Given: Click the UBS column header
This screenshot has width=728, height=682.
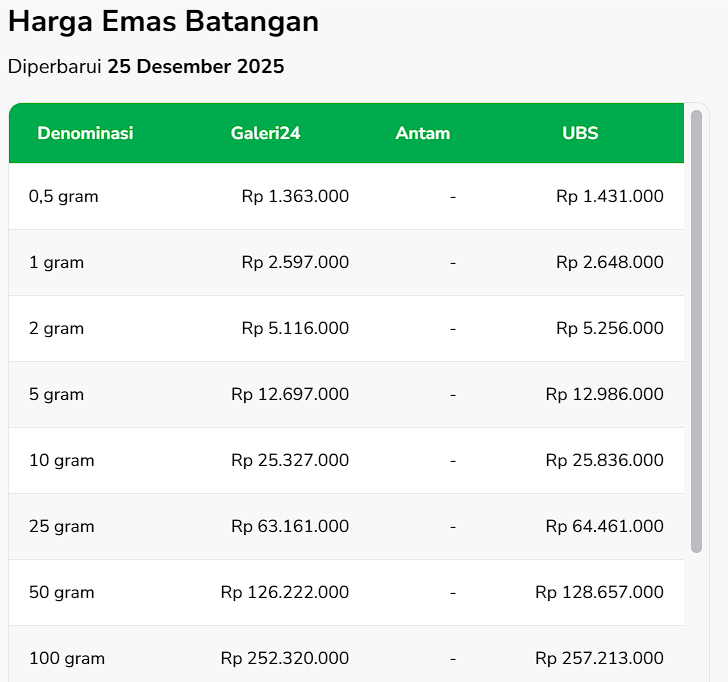Looking at the screenshot, I should tap(580, 133).
